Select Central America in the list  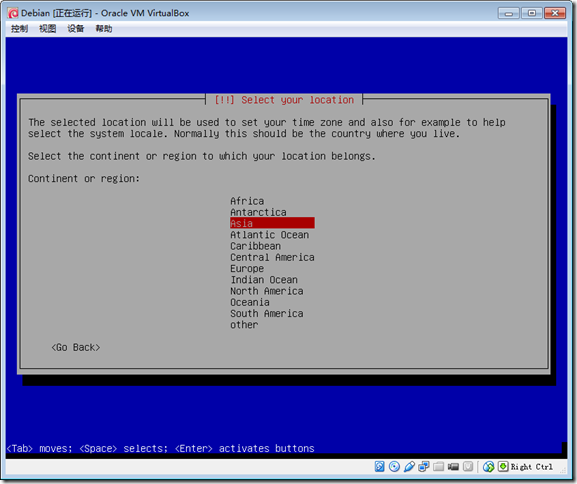pyautogui.click(x=272, y=257)
